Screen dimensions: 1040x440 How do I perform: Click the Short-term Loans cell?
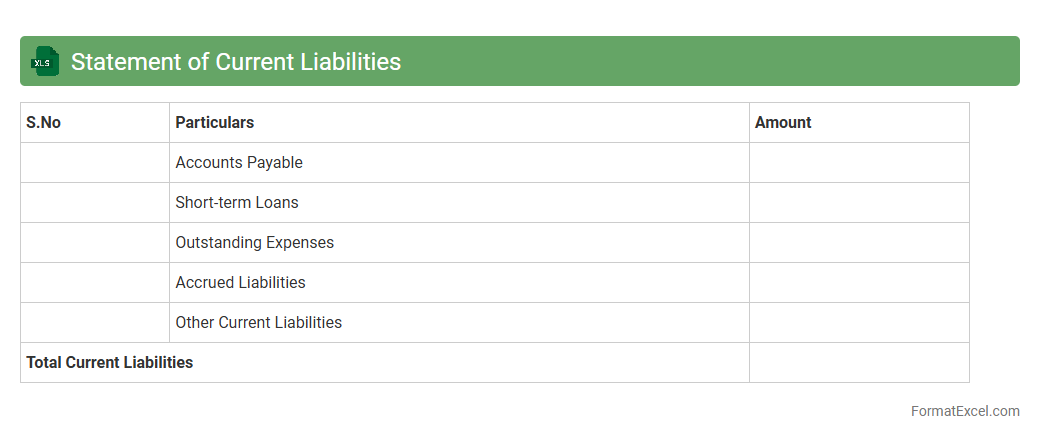tap(237, 203)
